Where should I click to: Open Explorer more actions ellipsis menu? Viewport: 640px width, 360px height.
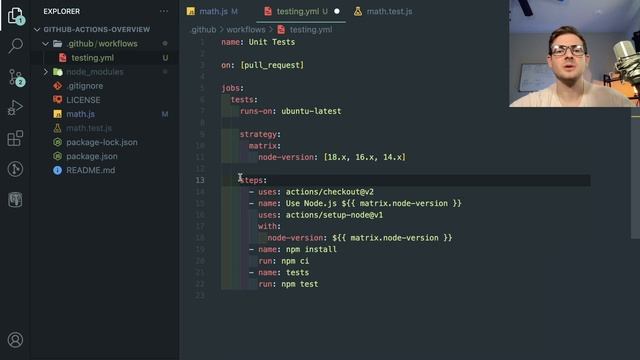164,11
